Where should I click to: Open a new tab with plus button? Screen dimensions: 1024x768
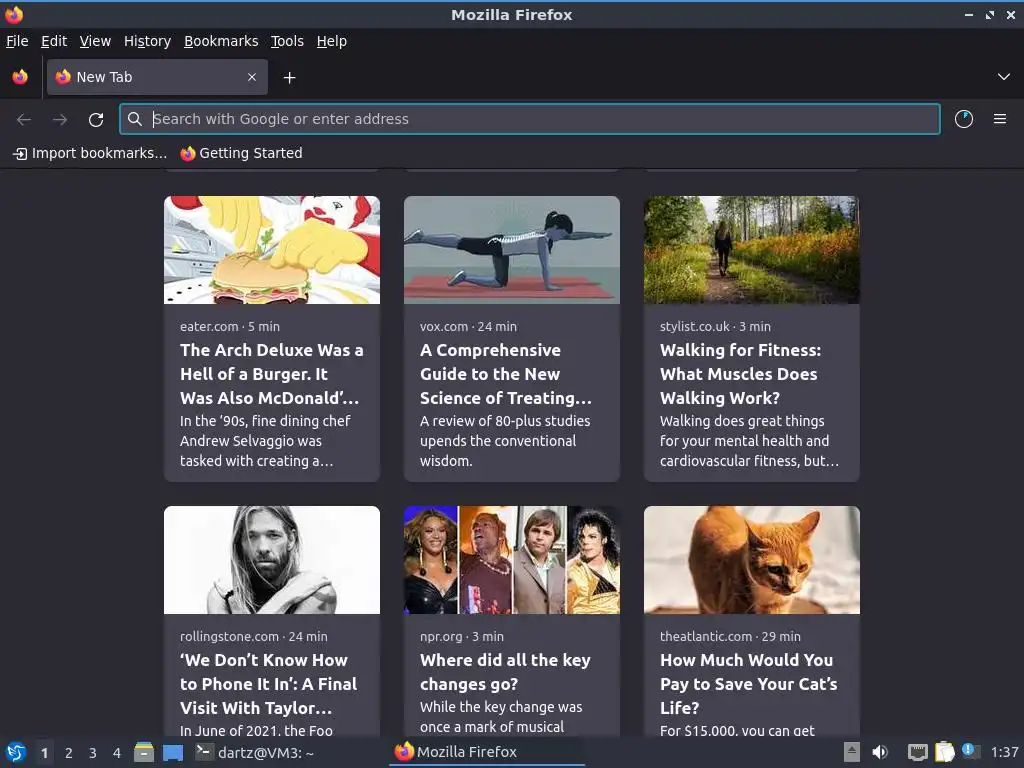289,78
